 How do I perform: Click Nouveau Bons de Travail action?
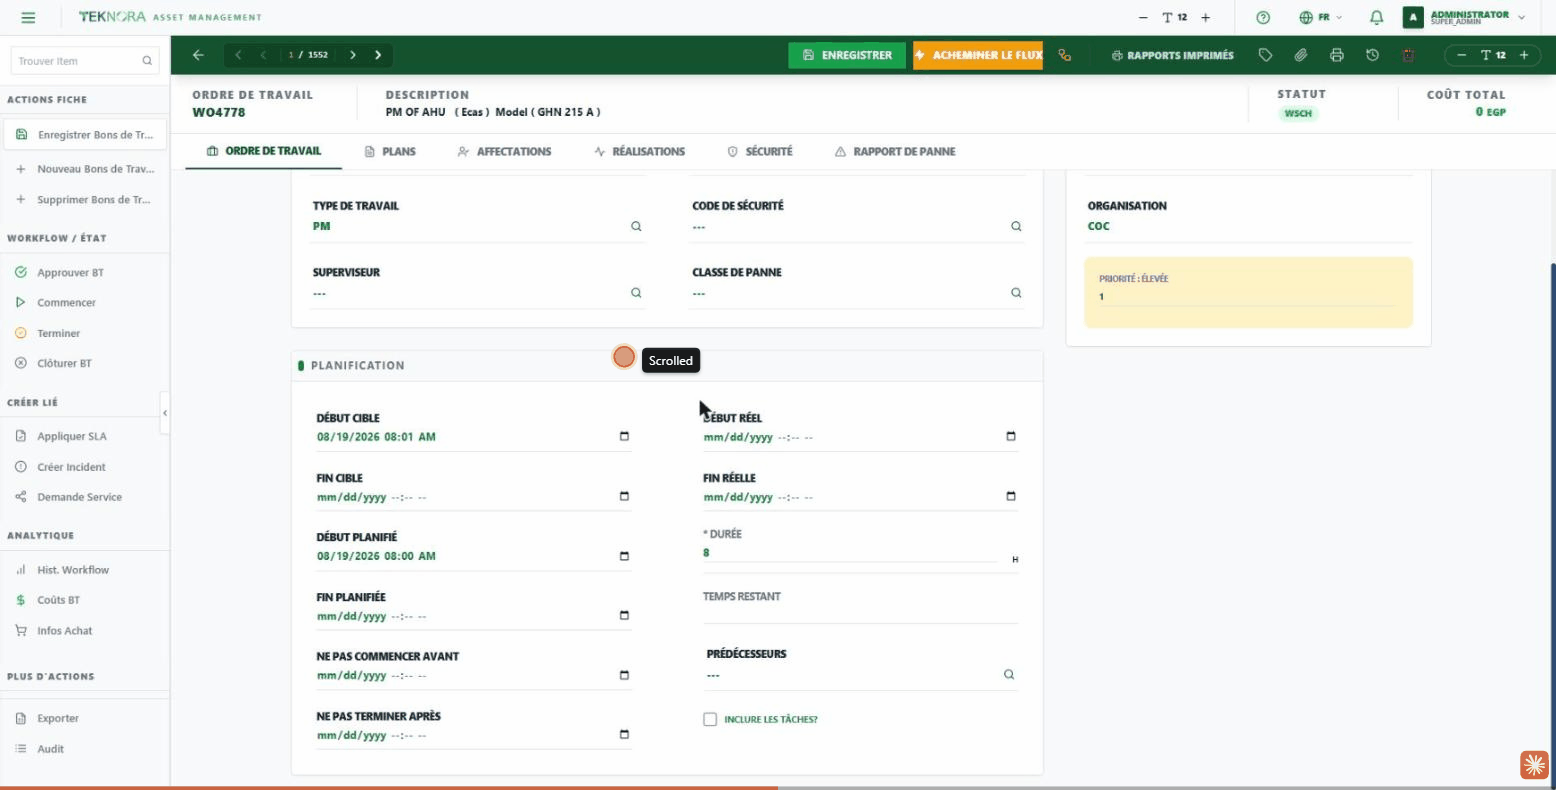[85, 169]
